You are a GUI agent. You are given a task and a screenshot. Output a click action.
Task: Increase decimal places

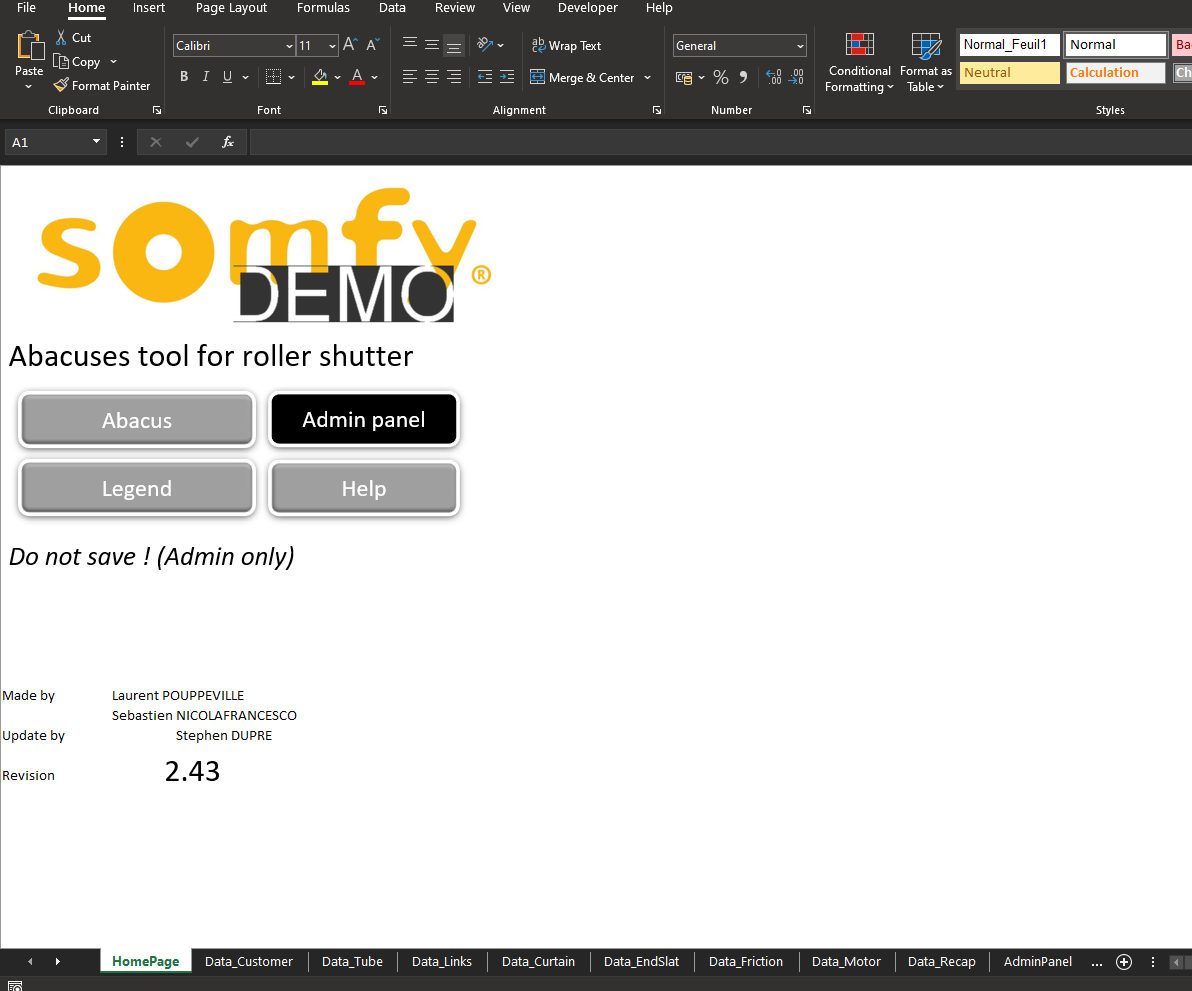[774, 77]
